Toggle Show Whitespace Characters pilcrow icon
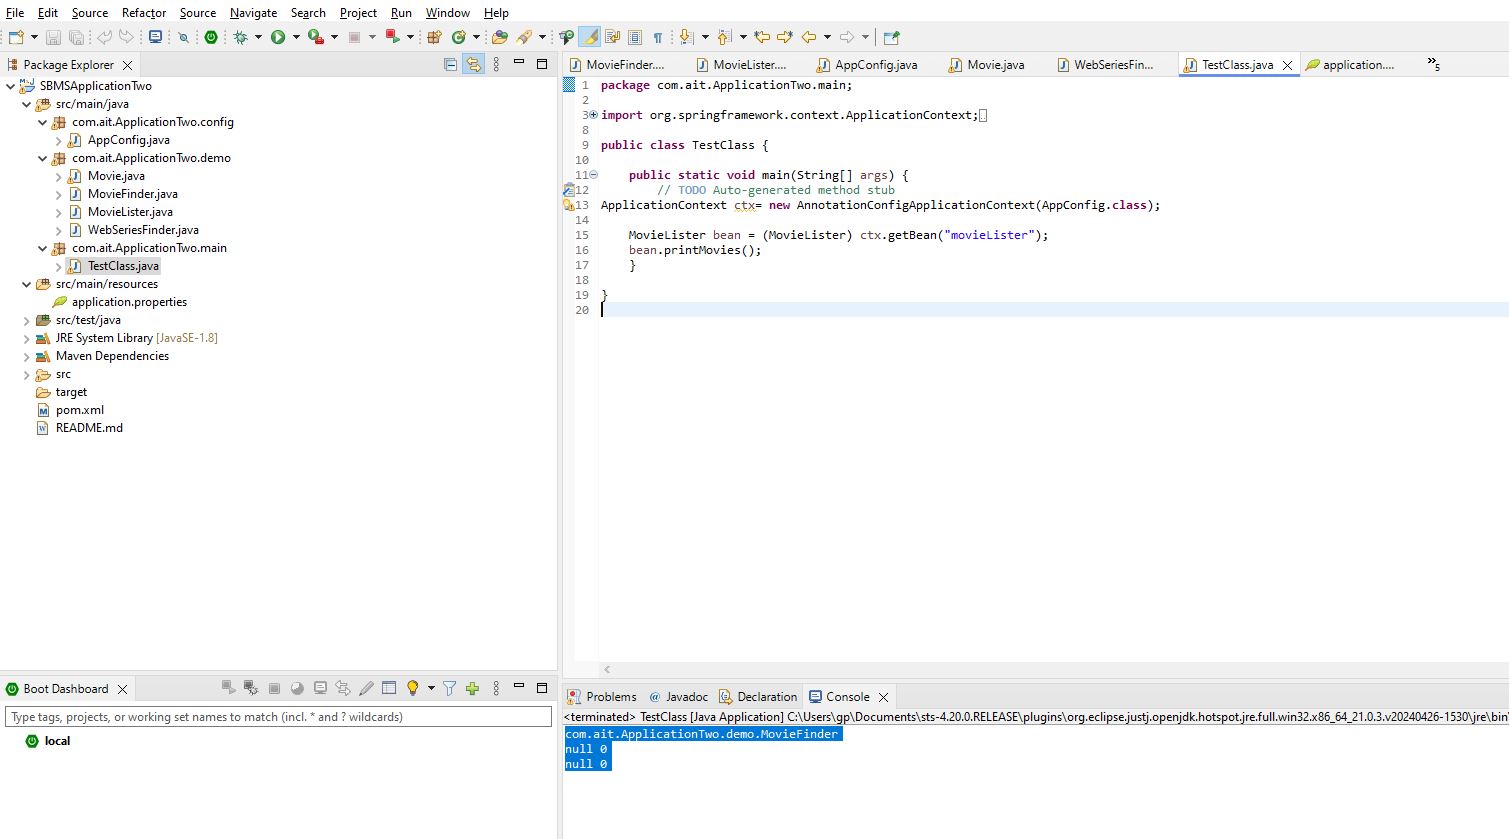Screen dimensions: 1509x839 657,37
